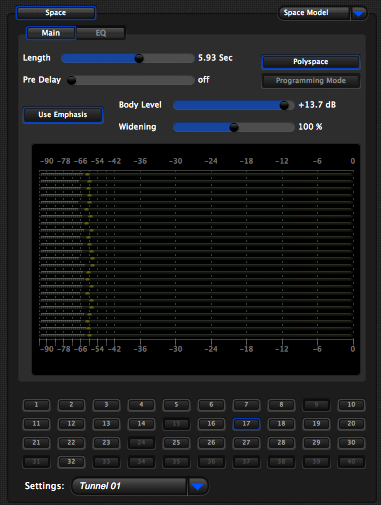Screen dimensions: 381x505
Task: Click the level meter display
Action: point(196,259)
